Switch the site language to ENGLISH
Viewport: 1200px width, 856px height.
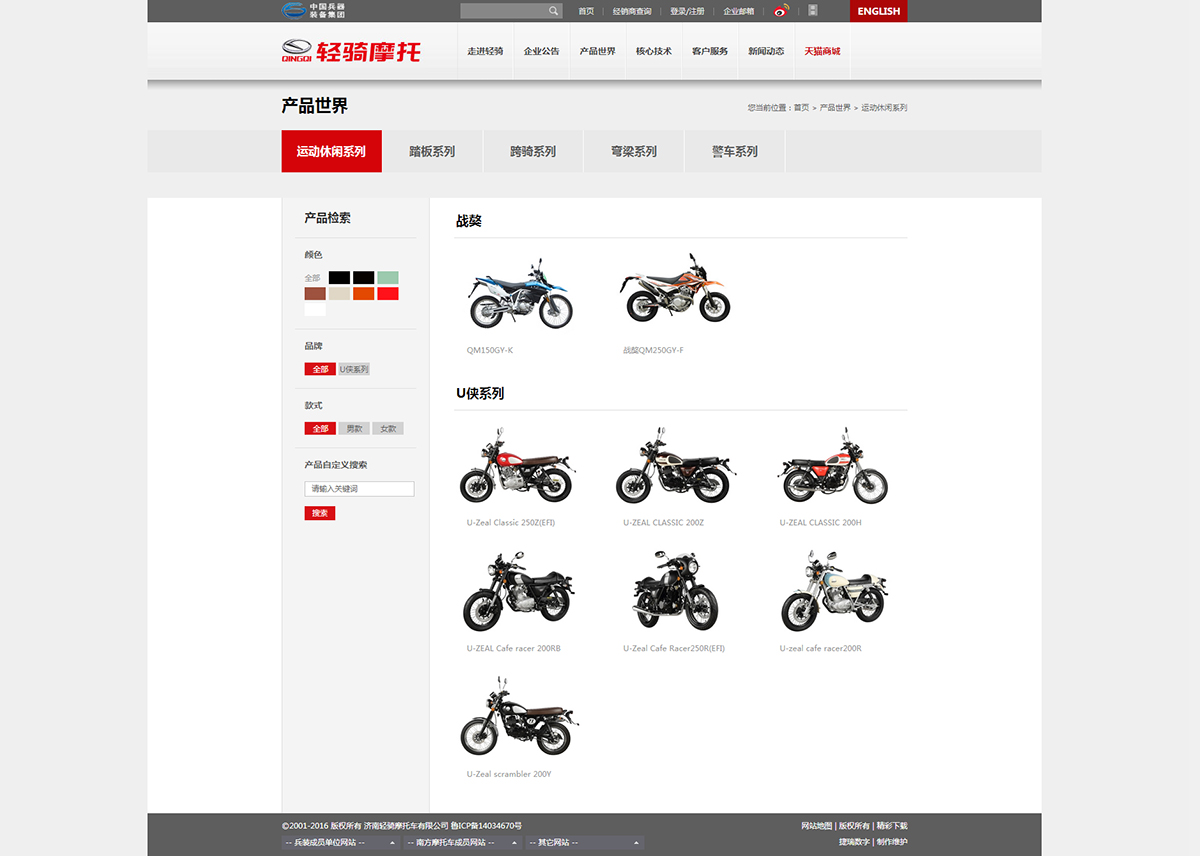(x=878, y=11)
